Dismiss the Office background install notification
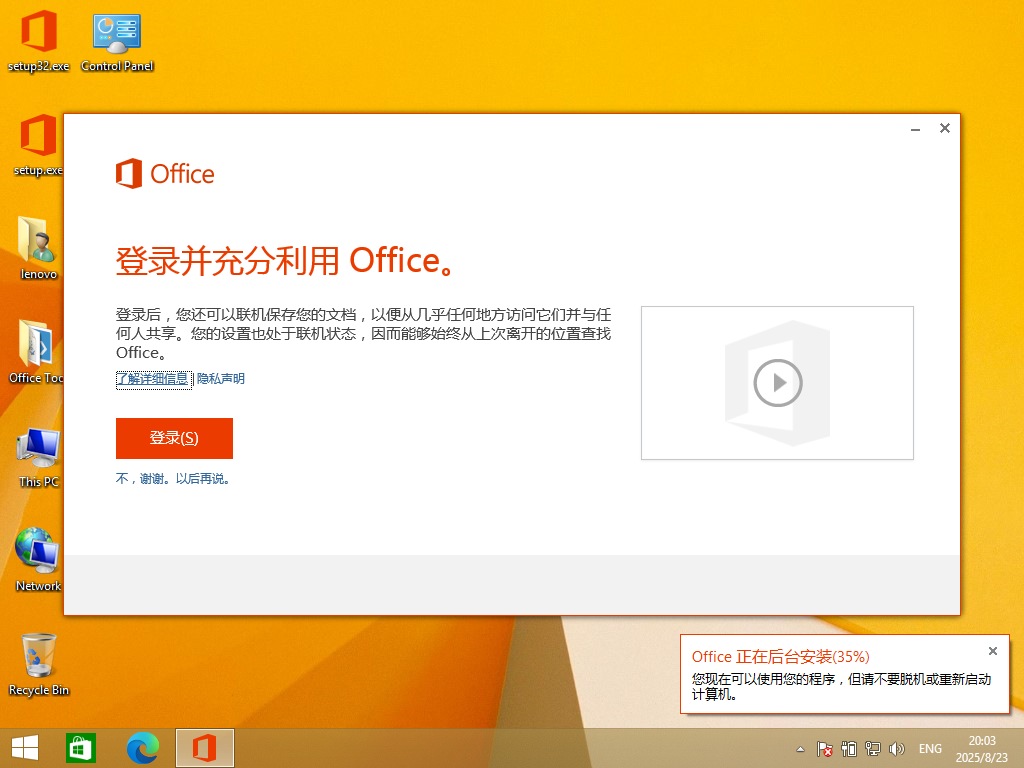The height and width of the screenshot is (768, 1024). (x=992, y=651)
